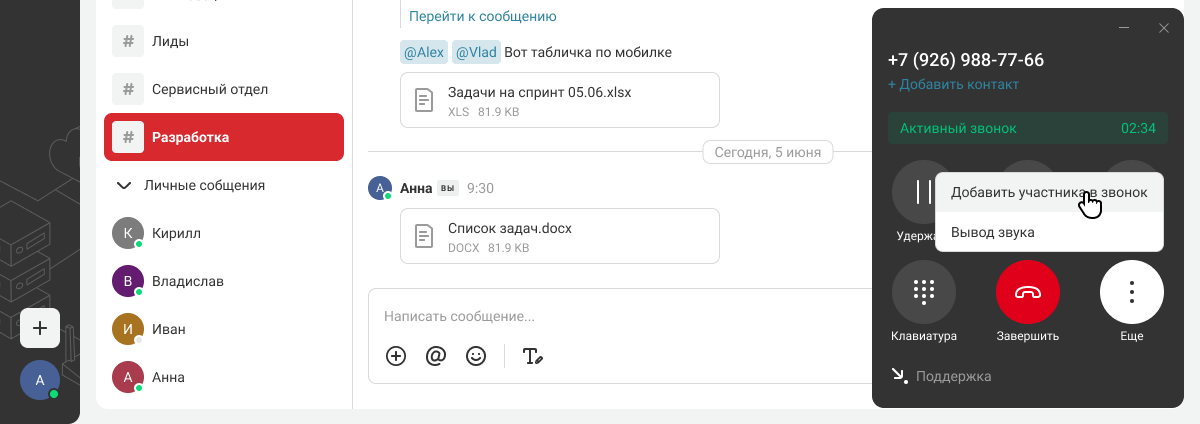Click the red Завершить end call button
Screen dimensions: 1200x424
tap(1027, 292)
